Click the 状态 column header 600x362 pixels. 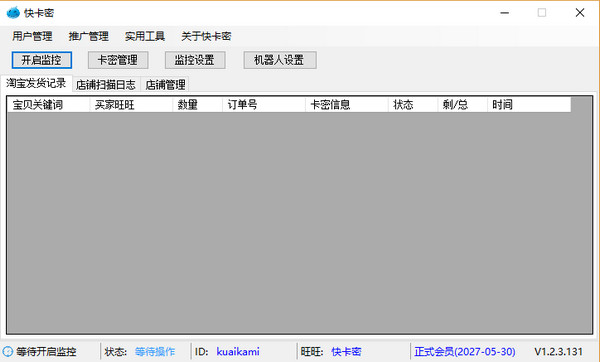[413, 104]
